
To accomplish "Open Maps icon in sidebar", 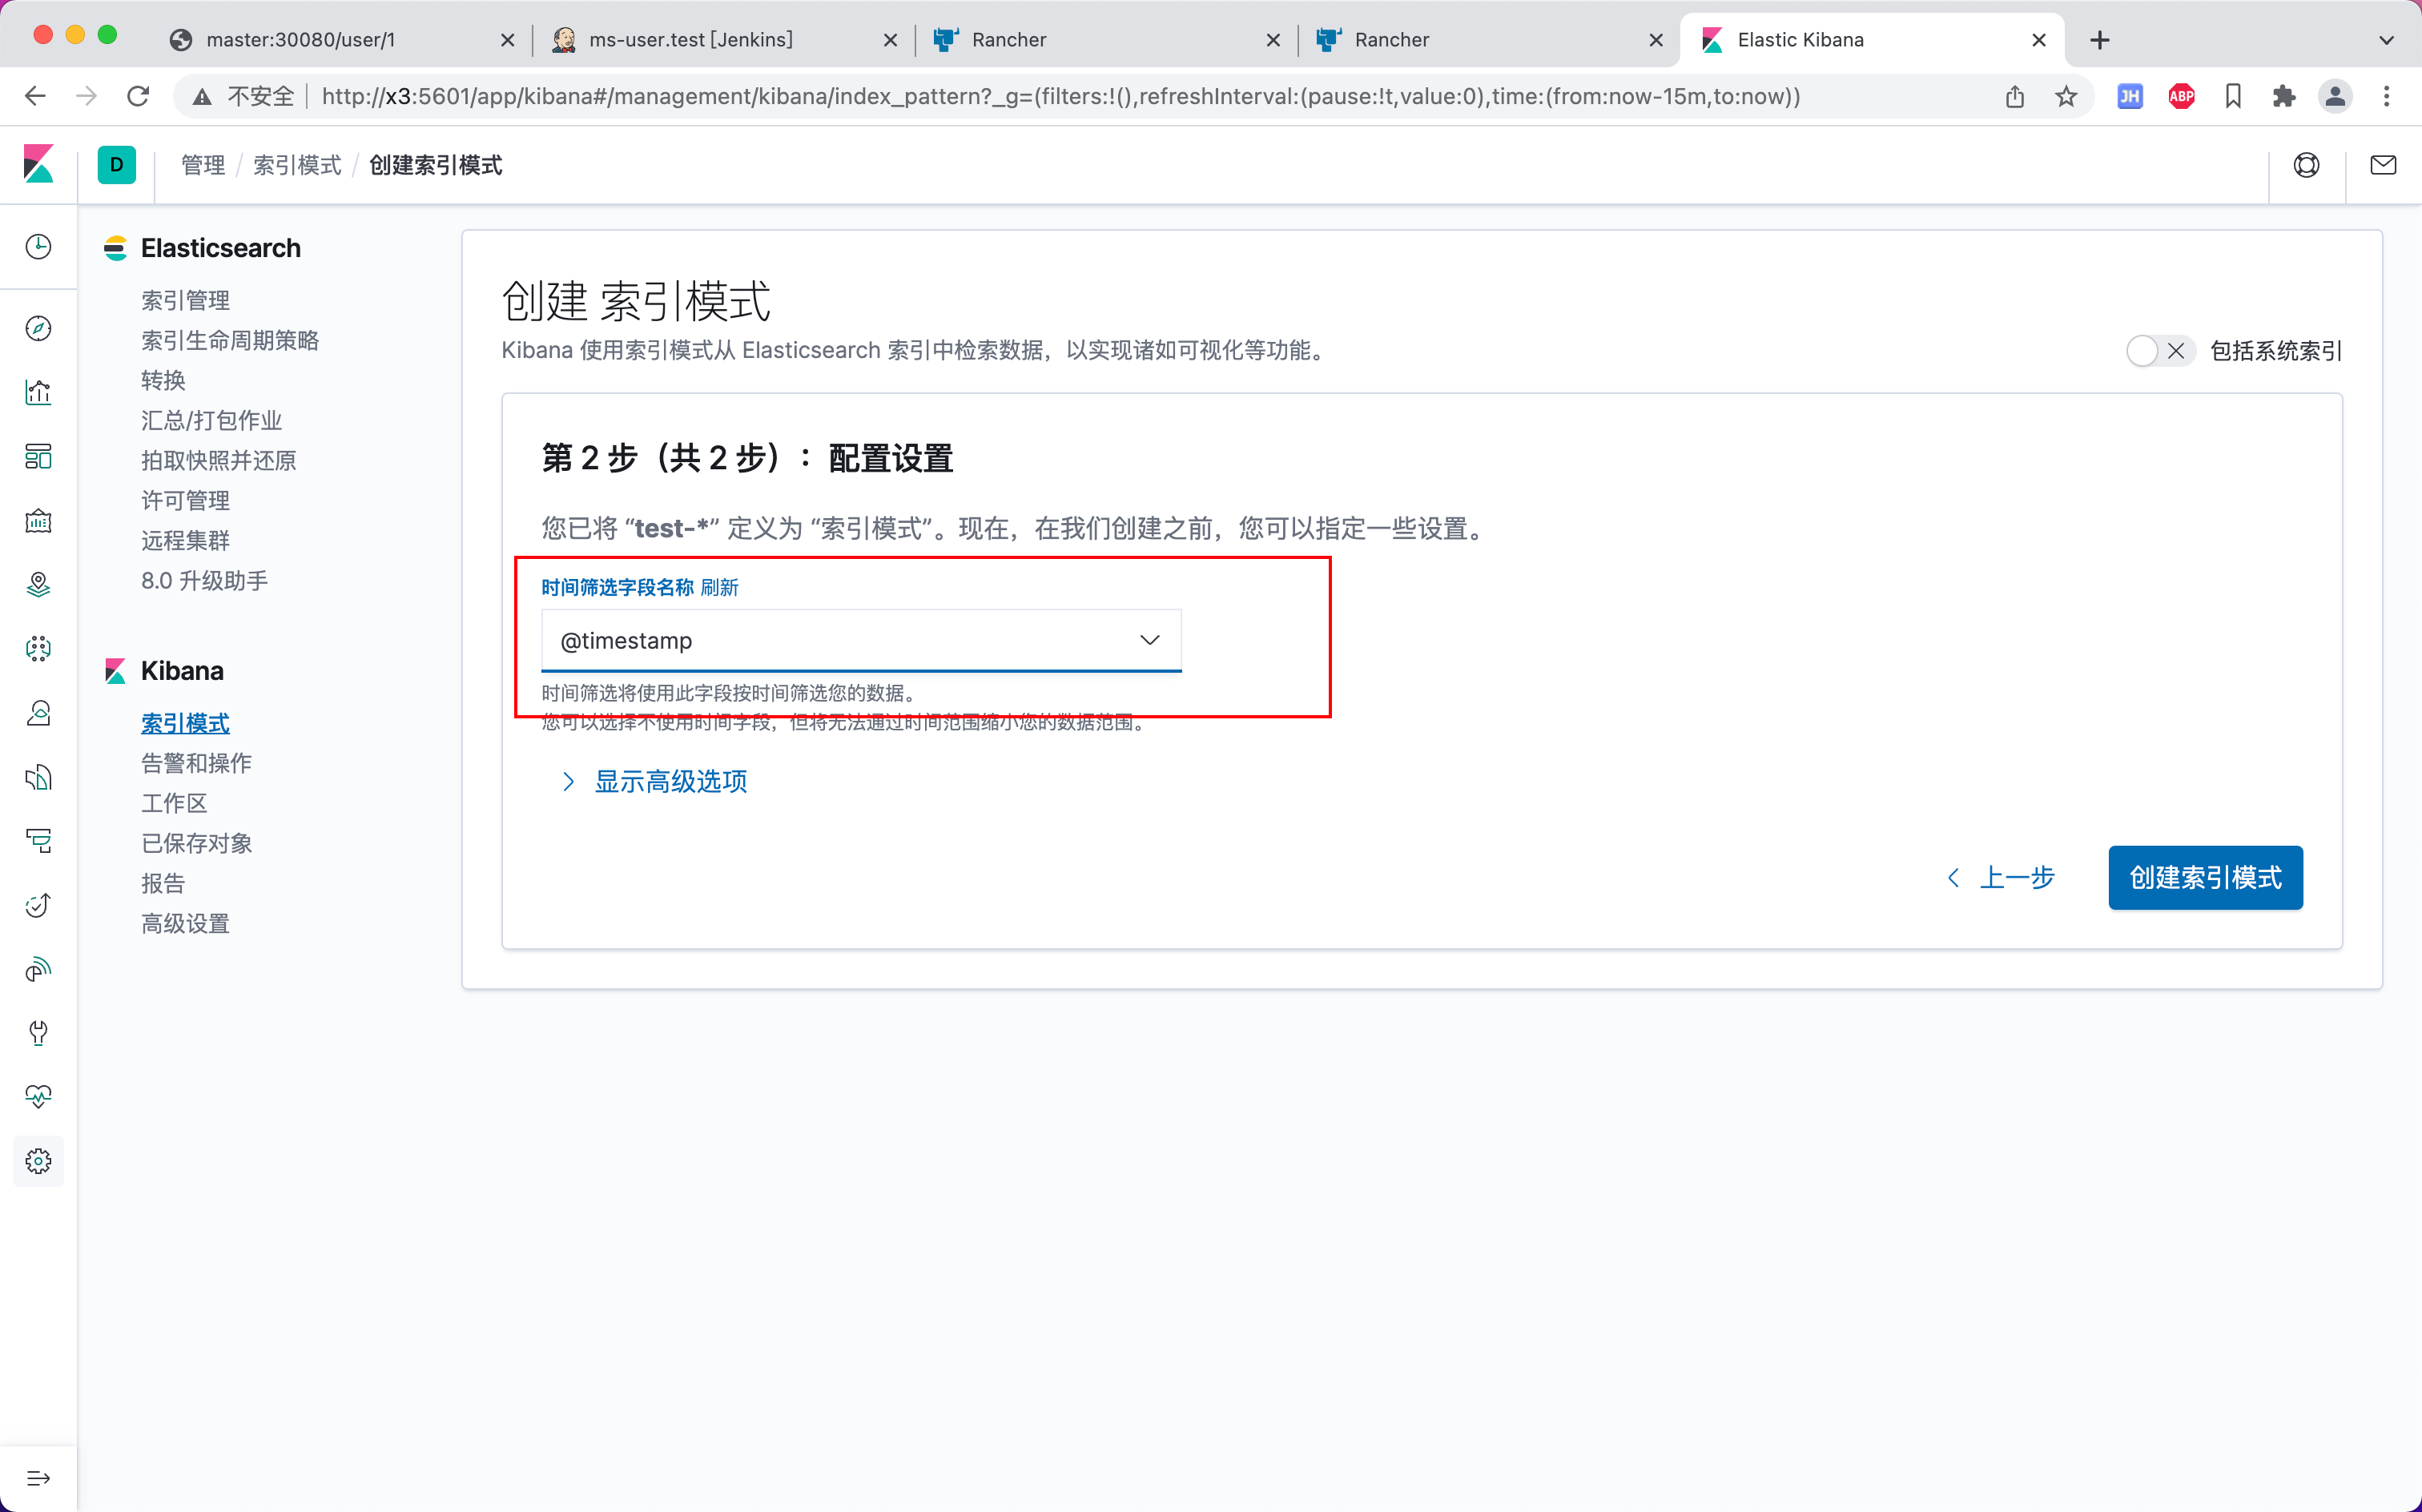I will tap(38, 584).
